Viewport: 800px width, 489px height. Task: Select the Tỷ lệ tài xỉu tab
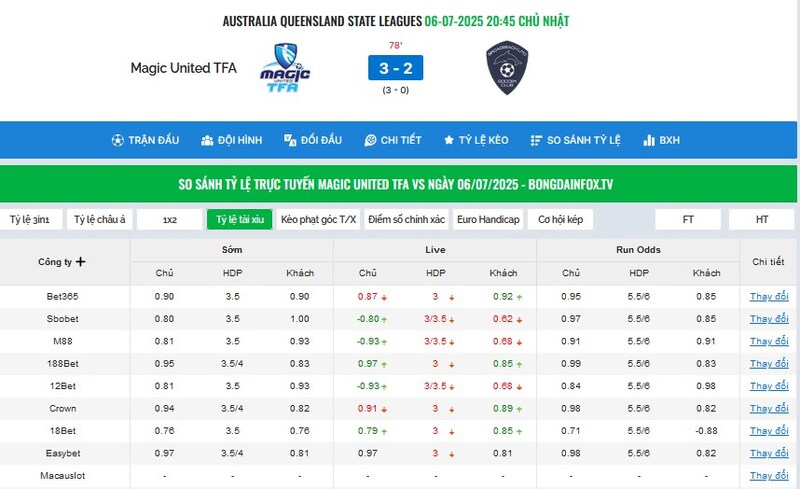coord(240,219)
